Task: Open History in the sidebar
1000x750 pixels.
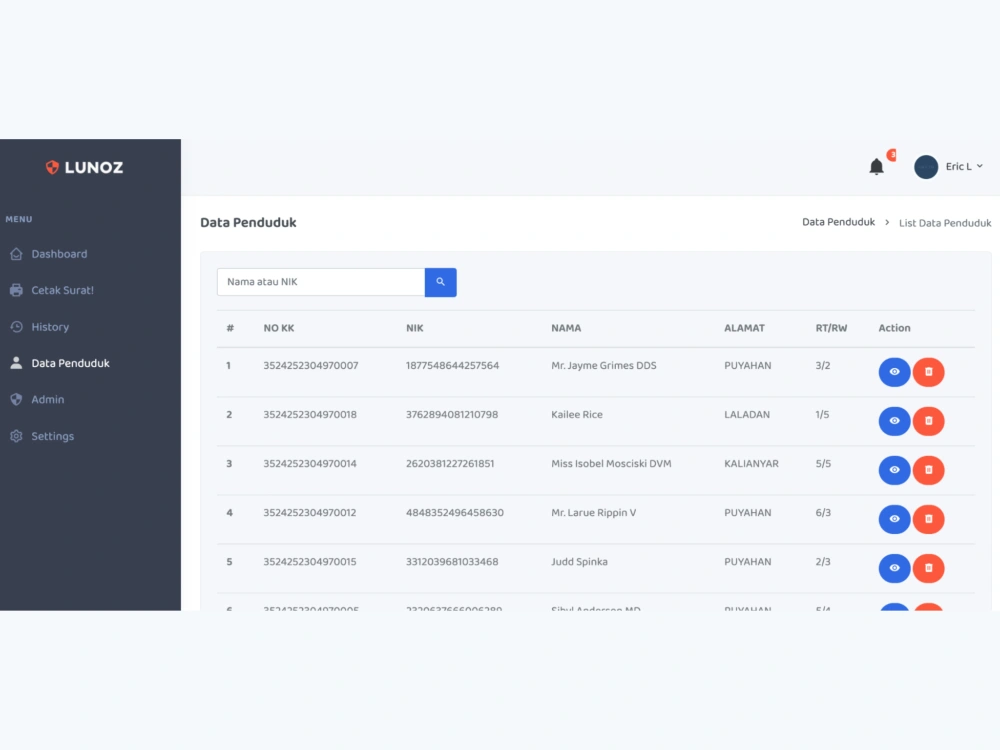Action: coord(50,327)
